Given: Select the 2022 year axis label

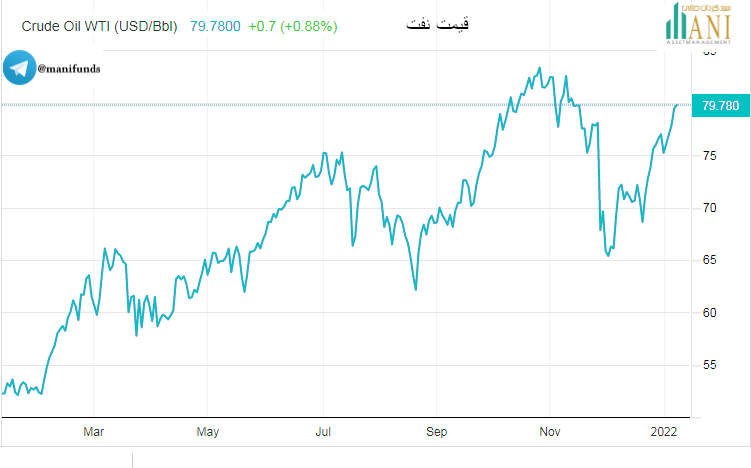Looking at the screenshot, I should (x=664, y=432).
